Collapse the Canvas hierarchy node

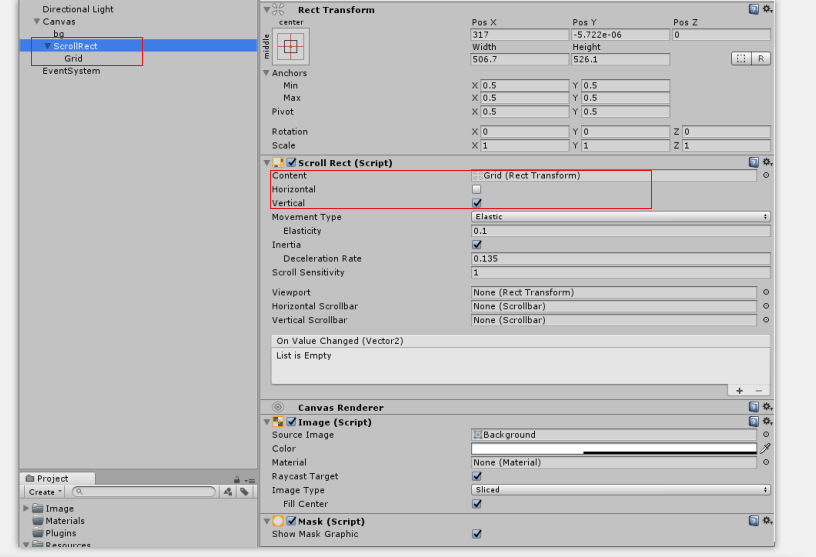click(37, 21)
